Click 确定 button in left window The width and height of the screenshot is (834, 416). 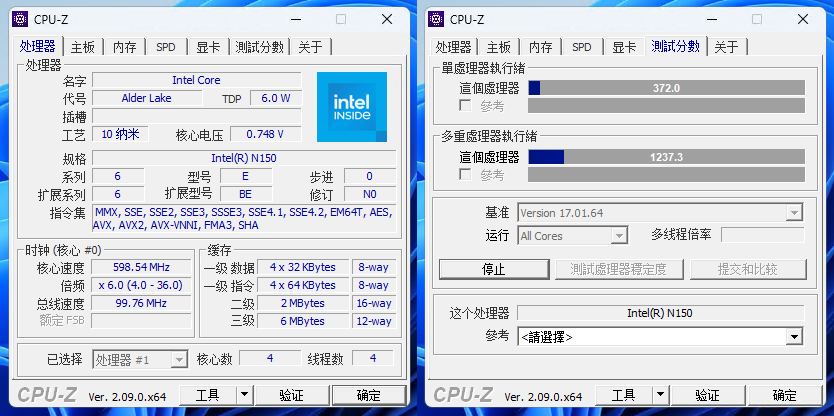point(369,395)
